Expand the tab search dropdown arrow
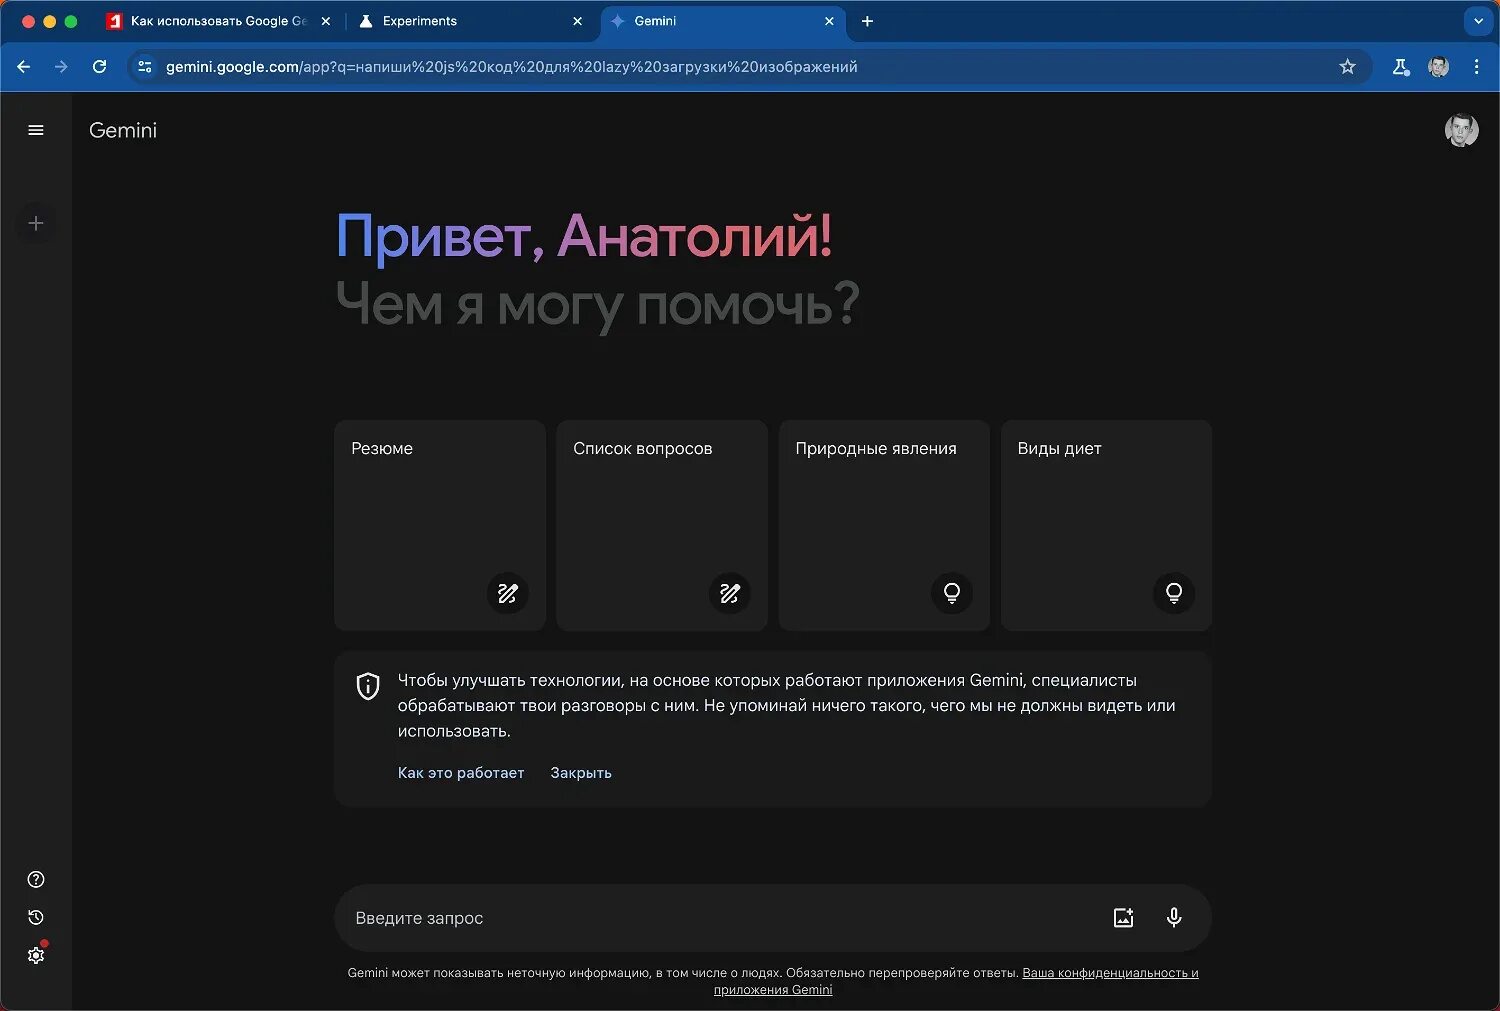 (x=1478, y=21)
